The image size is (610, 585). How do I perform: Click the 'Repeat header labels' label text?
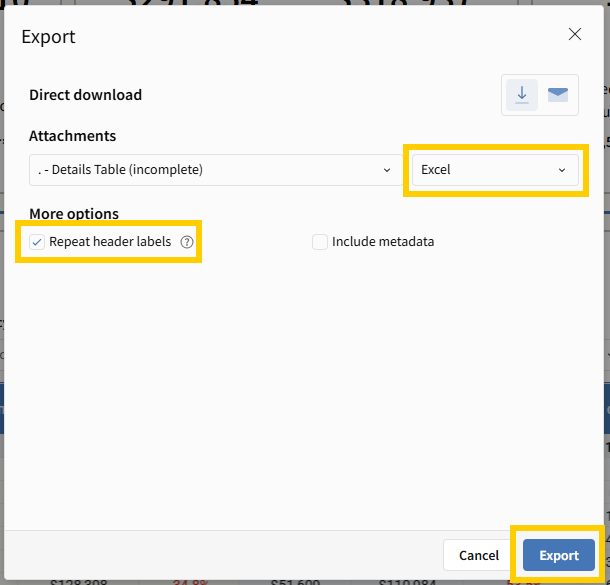click(x=110, y=242)
